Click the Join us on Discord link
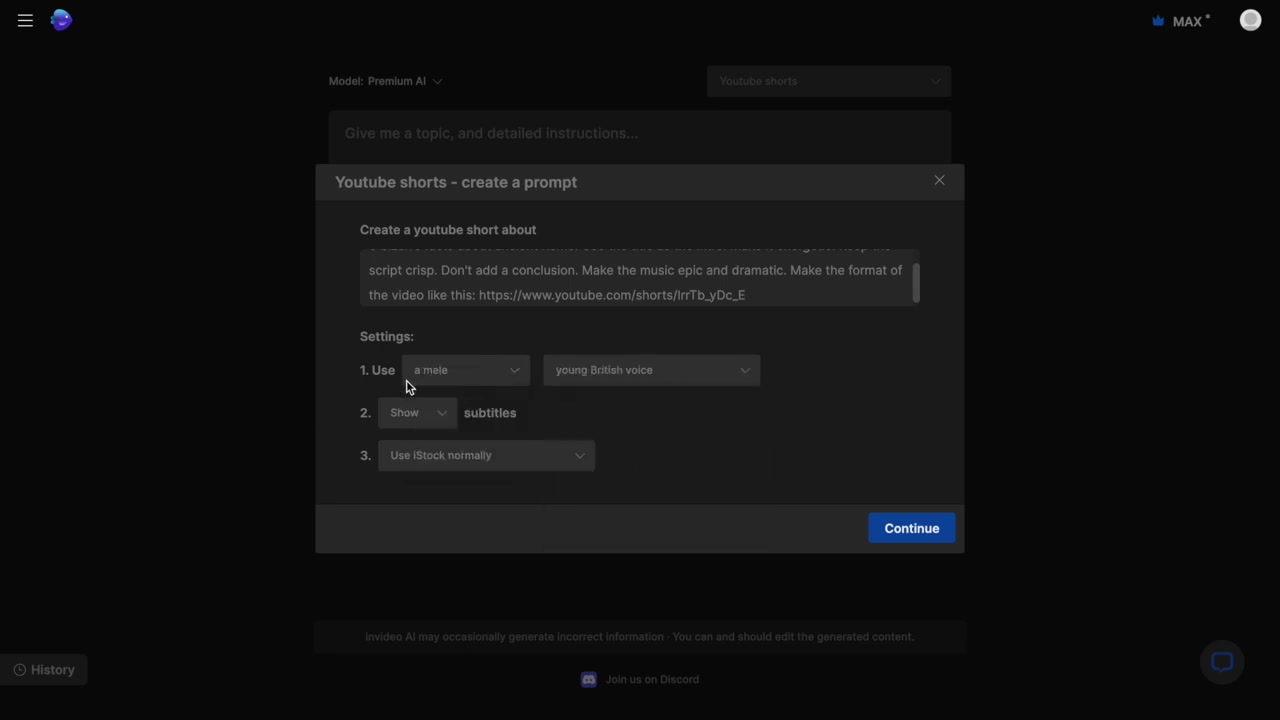 [652, 680]
